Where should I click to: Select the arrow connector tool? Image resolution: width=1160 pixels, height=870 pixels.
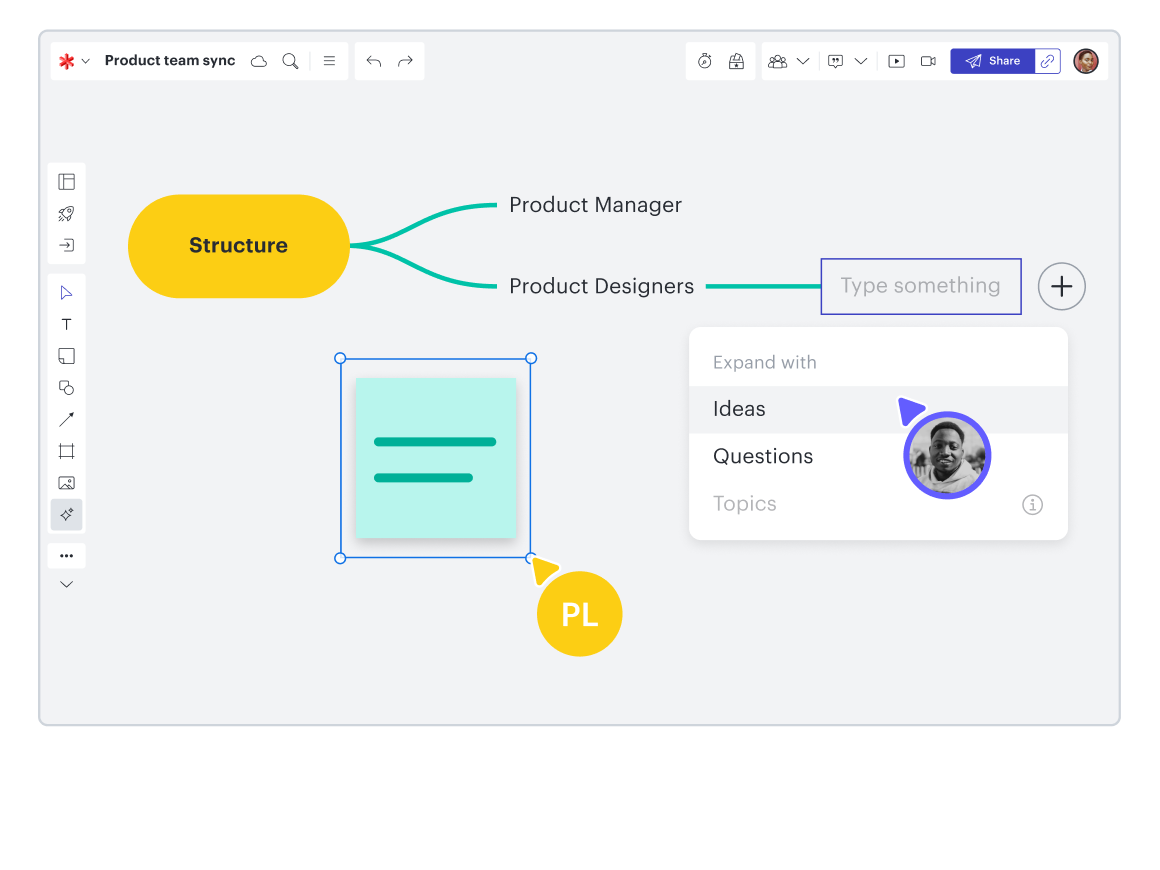point(66,419)
